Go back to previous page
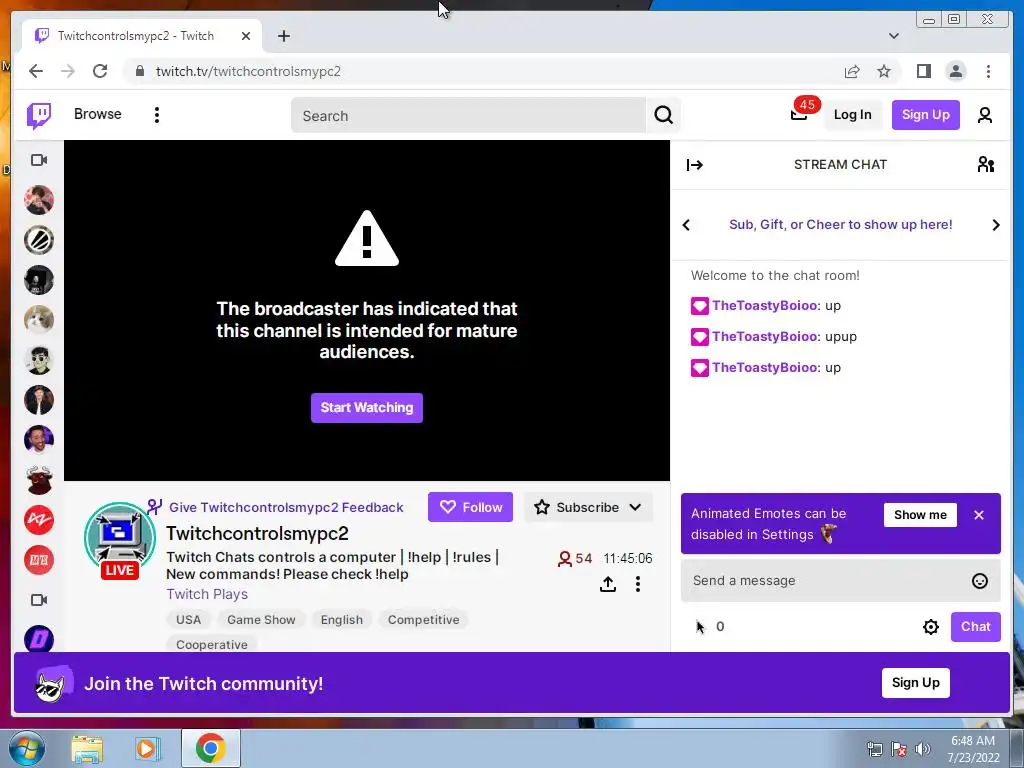Image resolution: width=1024 pixels, height=768 pixels. 36,71
